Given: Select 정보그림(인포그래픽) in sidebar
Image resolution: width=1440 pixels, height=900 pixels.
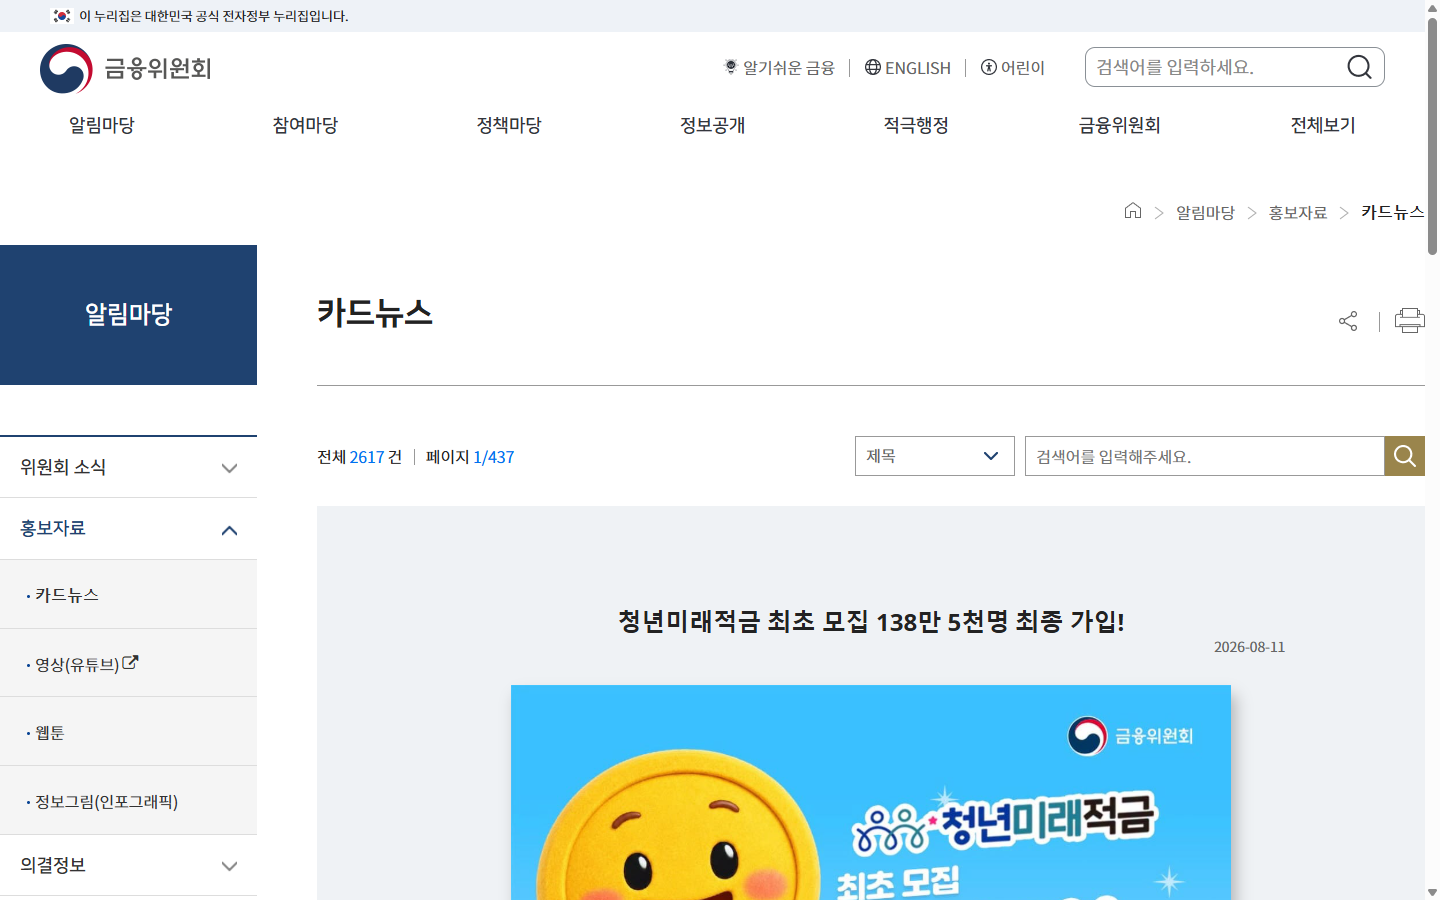Looking at the screenshot, I should [107, 801].
